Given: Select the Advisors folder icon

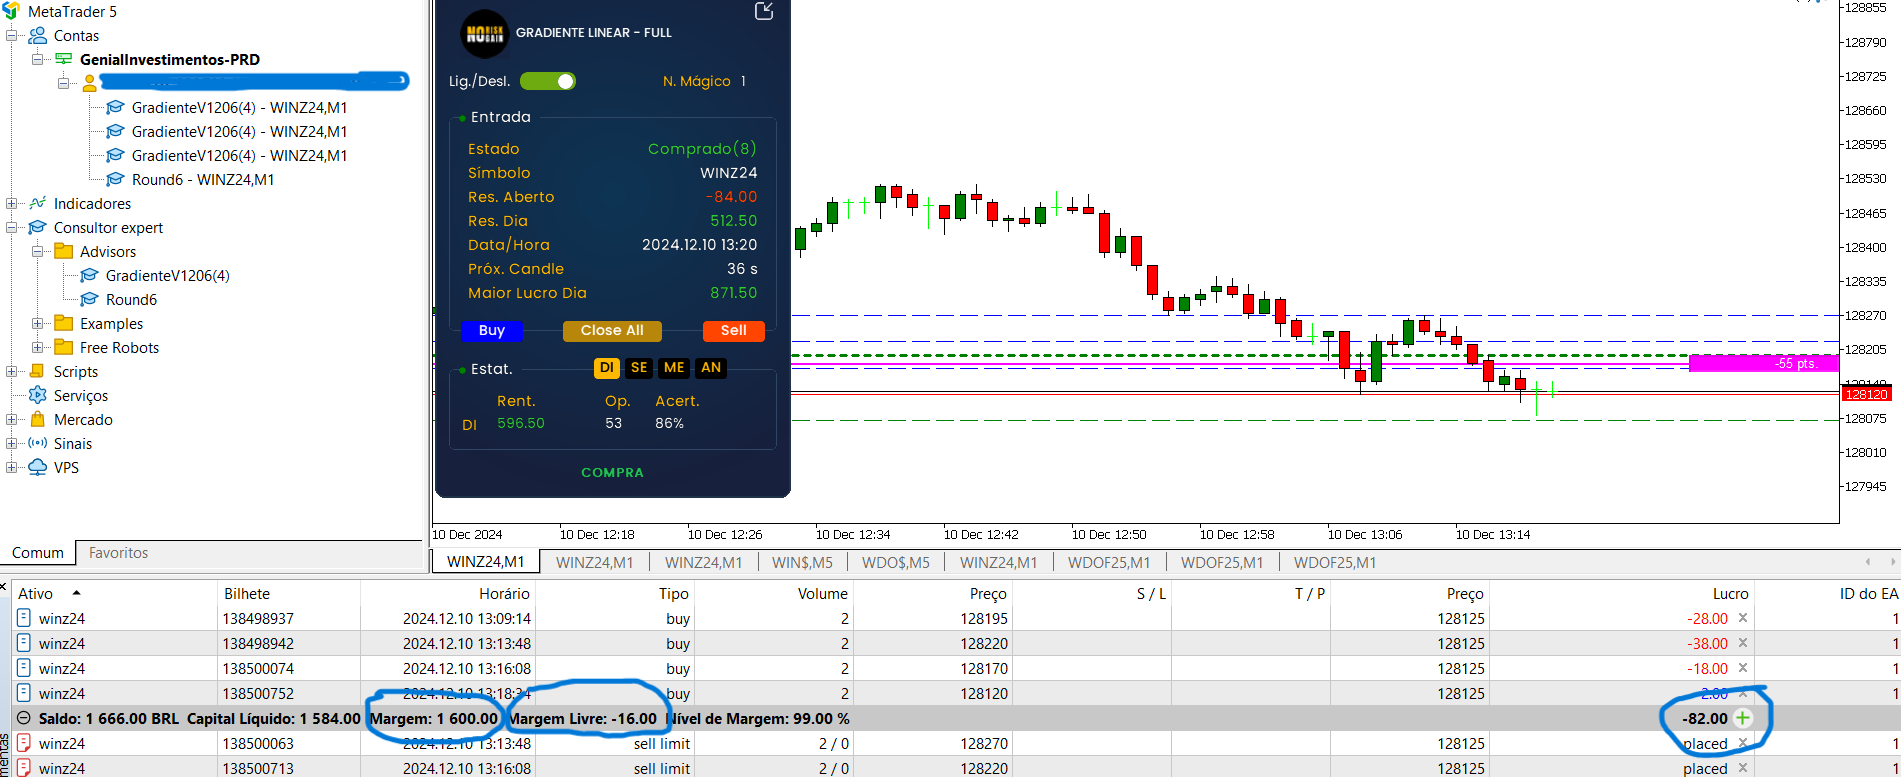Looking at the screenshot, I should (x=64, y=251).
